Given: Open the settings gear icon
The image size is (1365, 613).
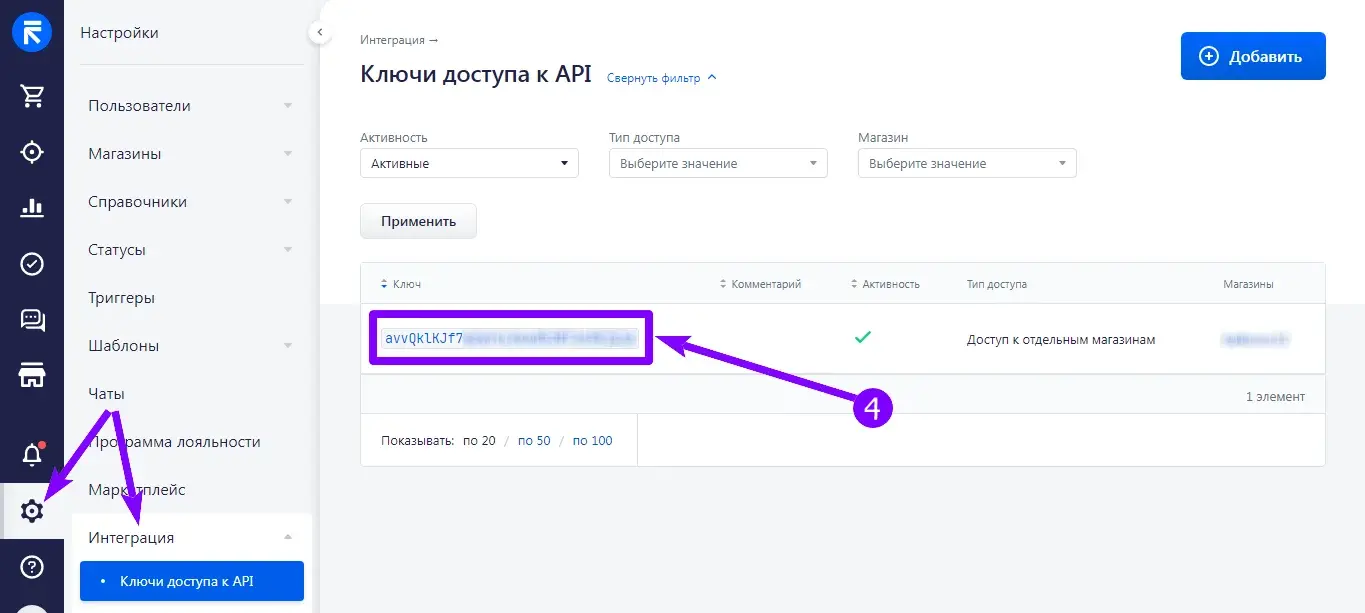Looking at the screenshot, I should [32, 511].
